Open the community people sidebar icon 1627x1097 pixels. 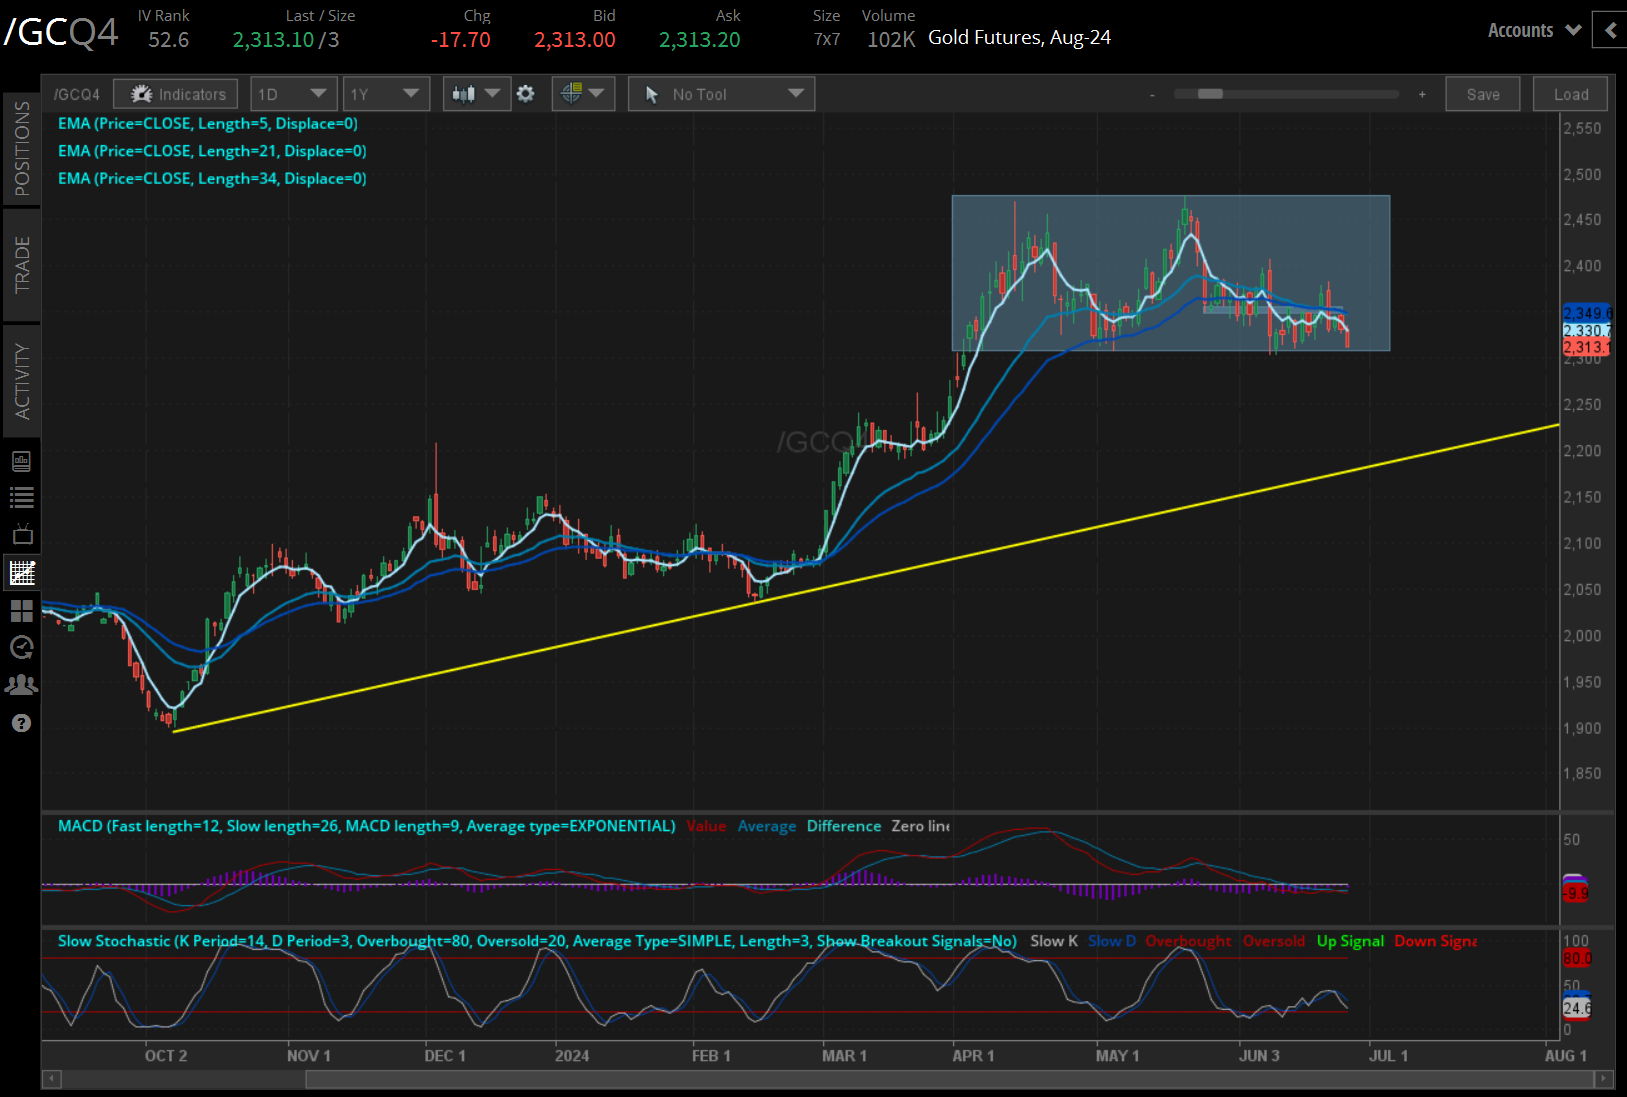click(21, 685)
